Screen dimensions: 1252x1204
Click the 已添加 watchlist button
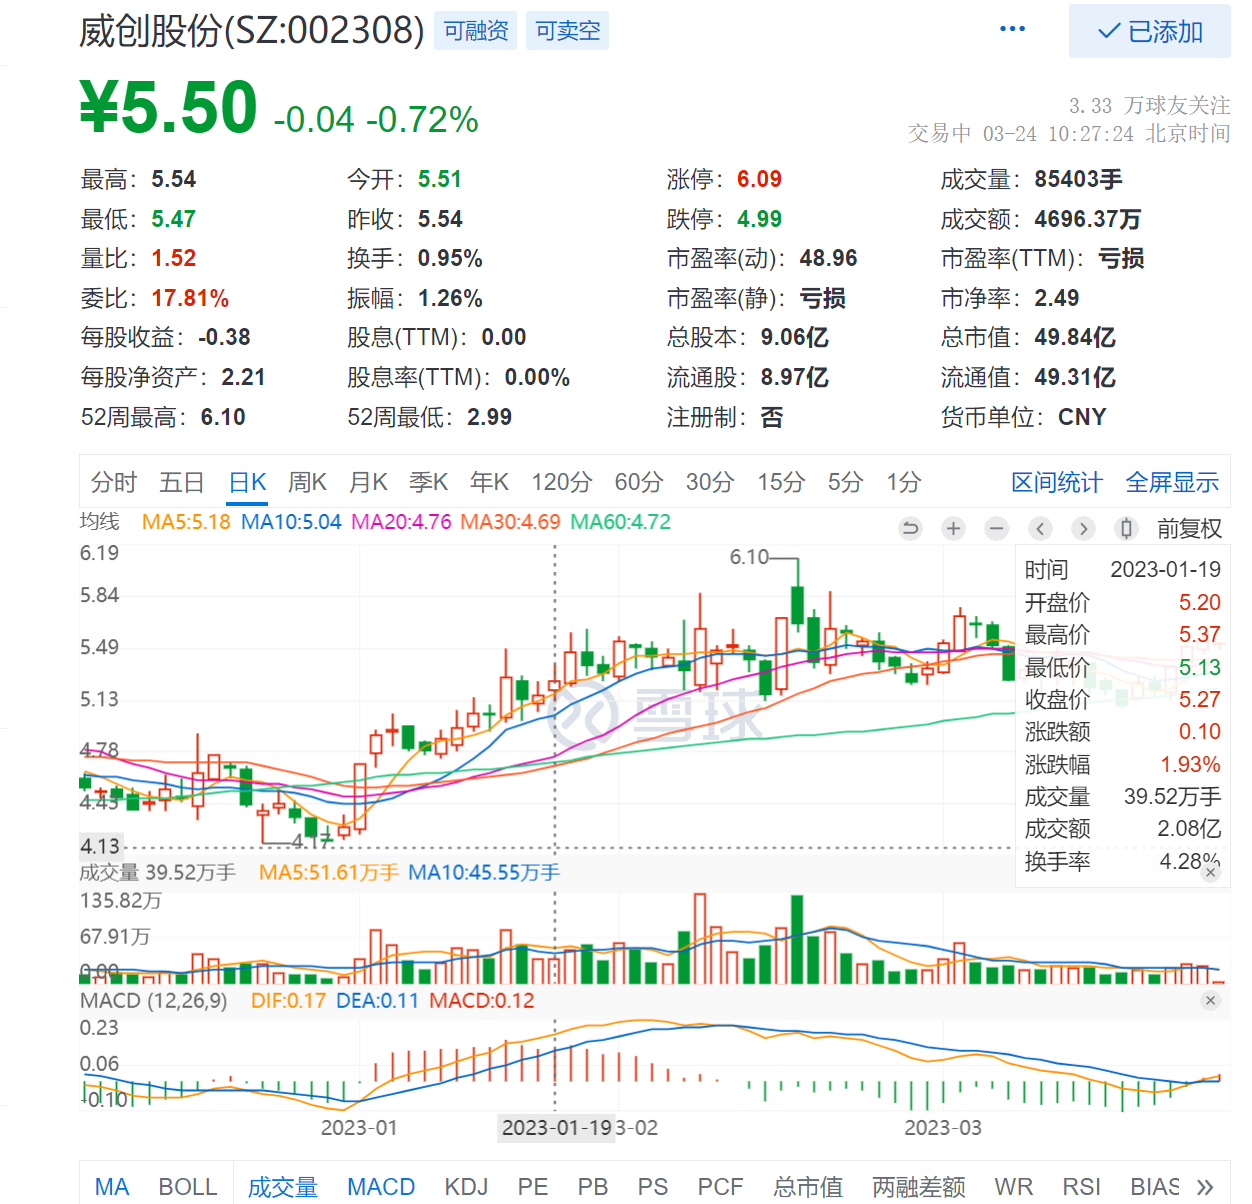pos(1150,31)
